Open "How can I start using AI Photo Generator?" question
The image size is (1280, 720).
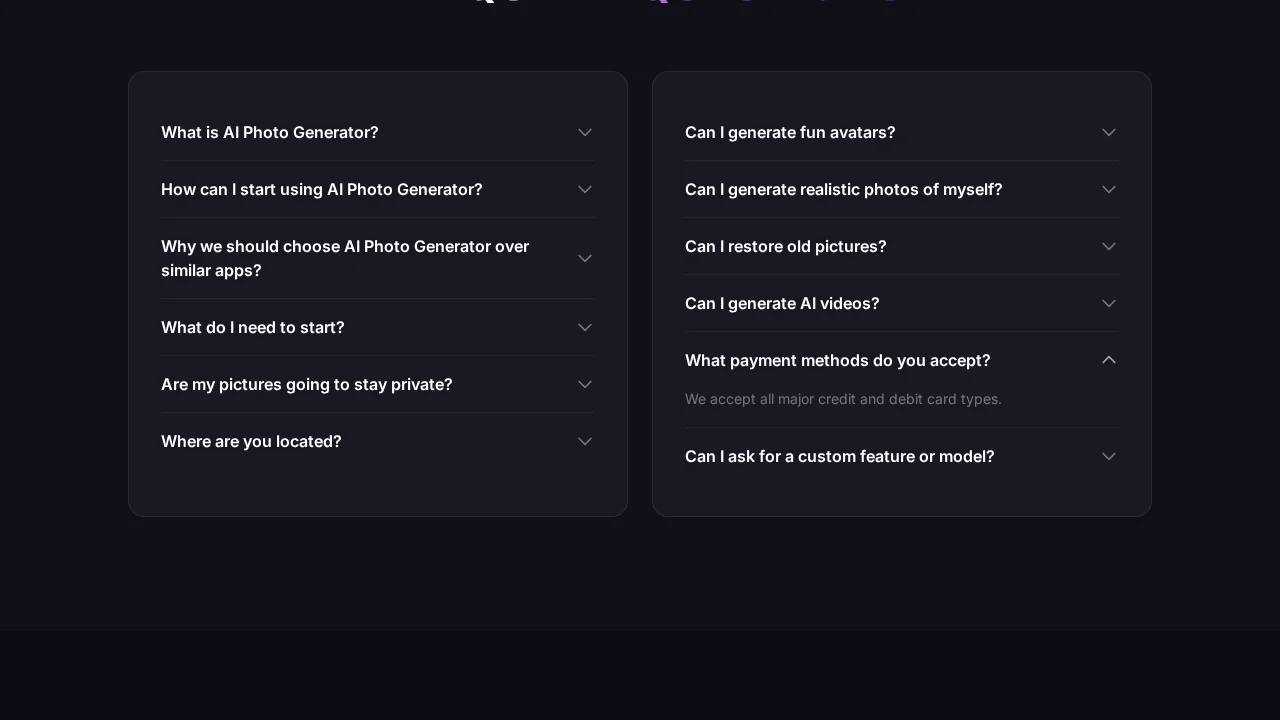point(322,189)
